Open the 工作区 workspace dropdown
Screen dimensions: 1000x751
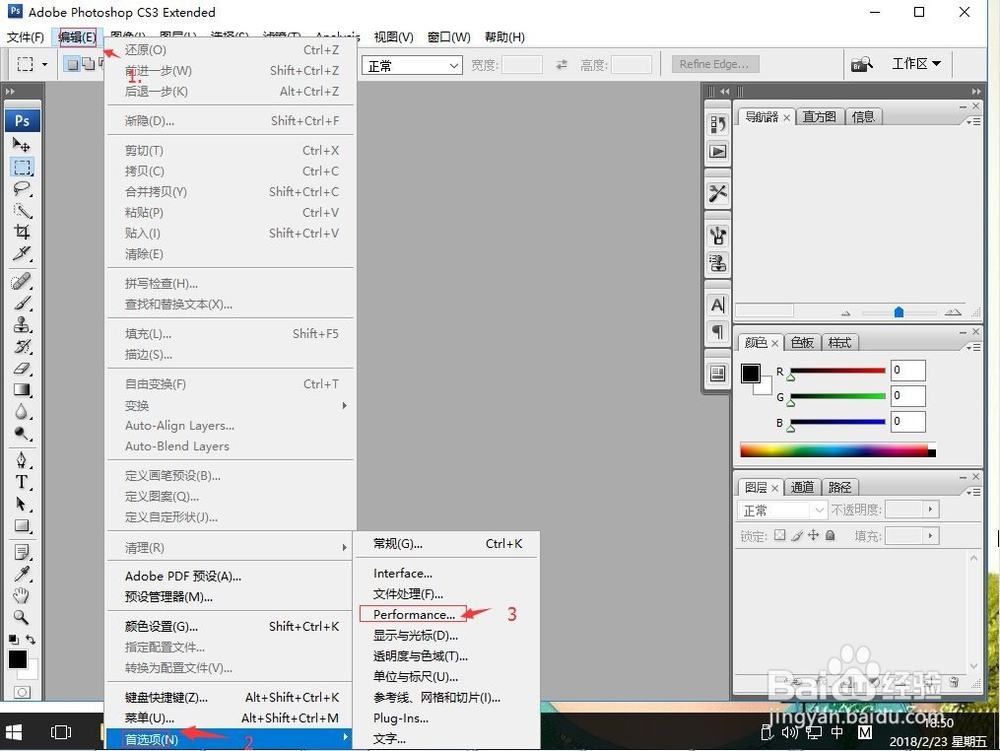point(916,64)
